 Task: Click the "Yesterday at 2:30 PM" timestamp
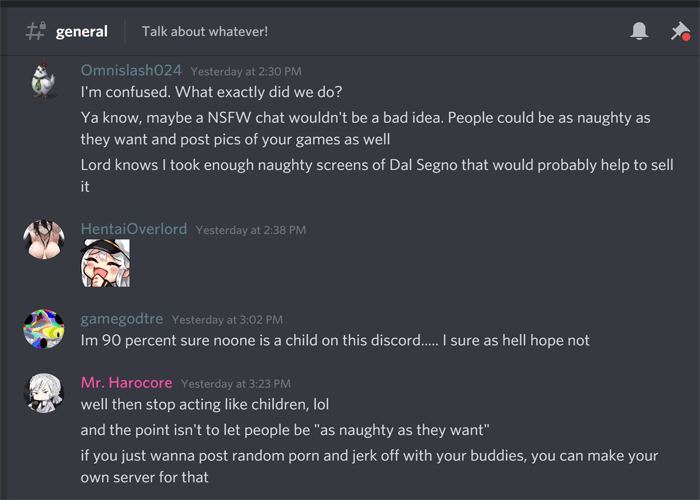point(245,72)
